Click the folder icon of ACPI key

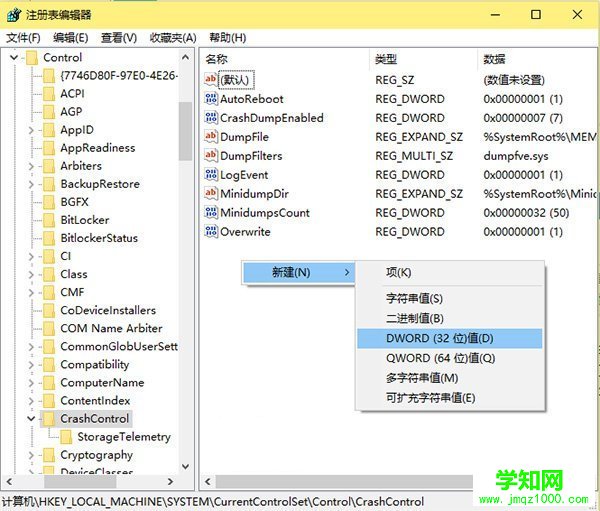[49, 94]
